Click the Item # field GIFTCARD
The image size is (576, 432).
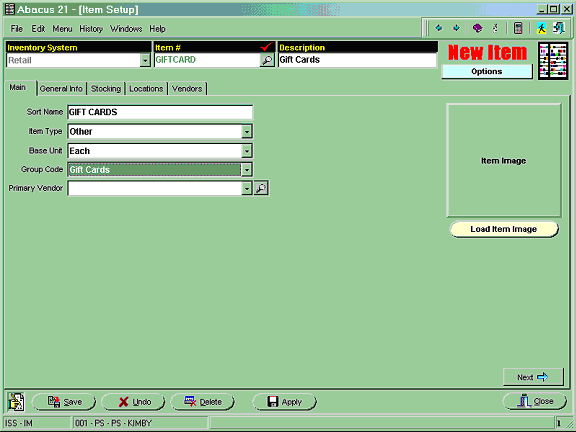[207, 60]
